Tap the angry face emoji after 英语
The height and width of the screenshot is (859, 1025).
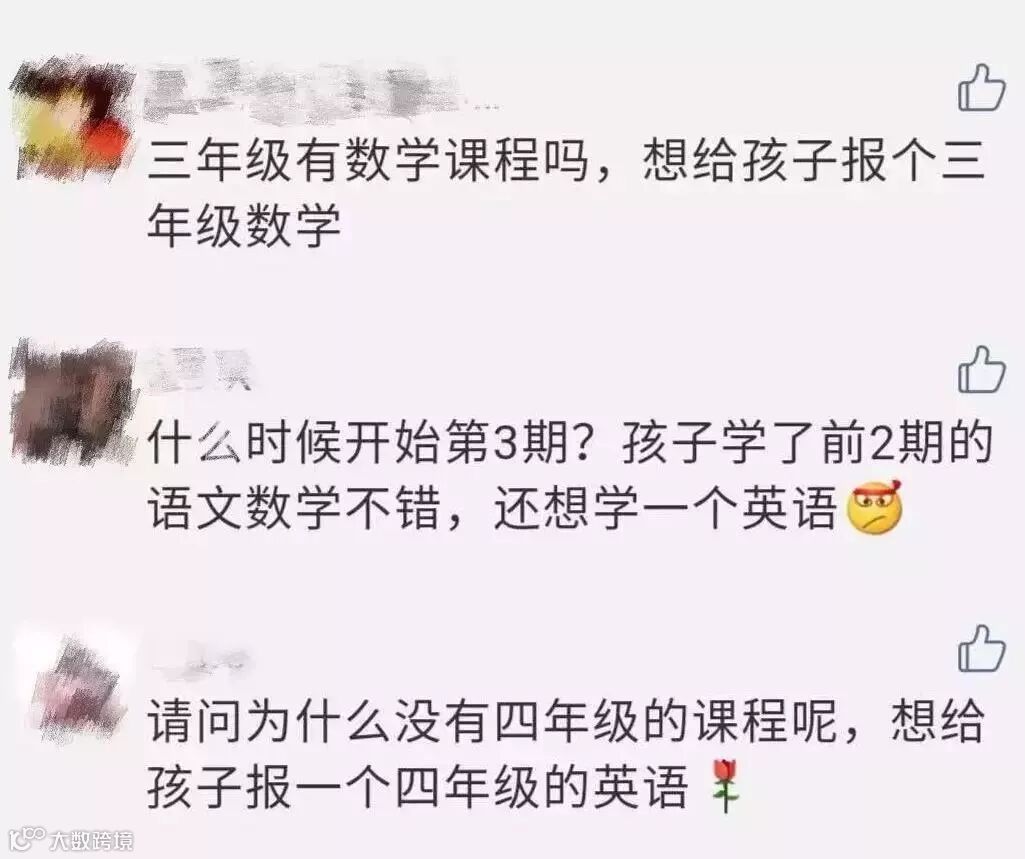[x=874, y=507]
